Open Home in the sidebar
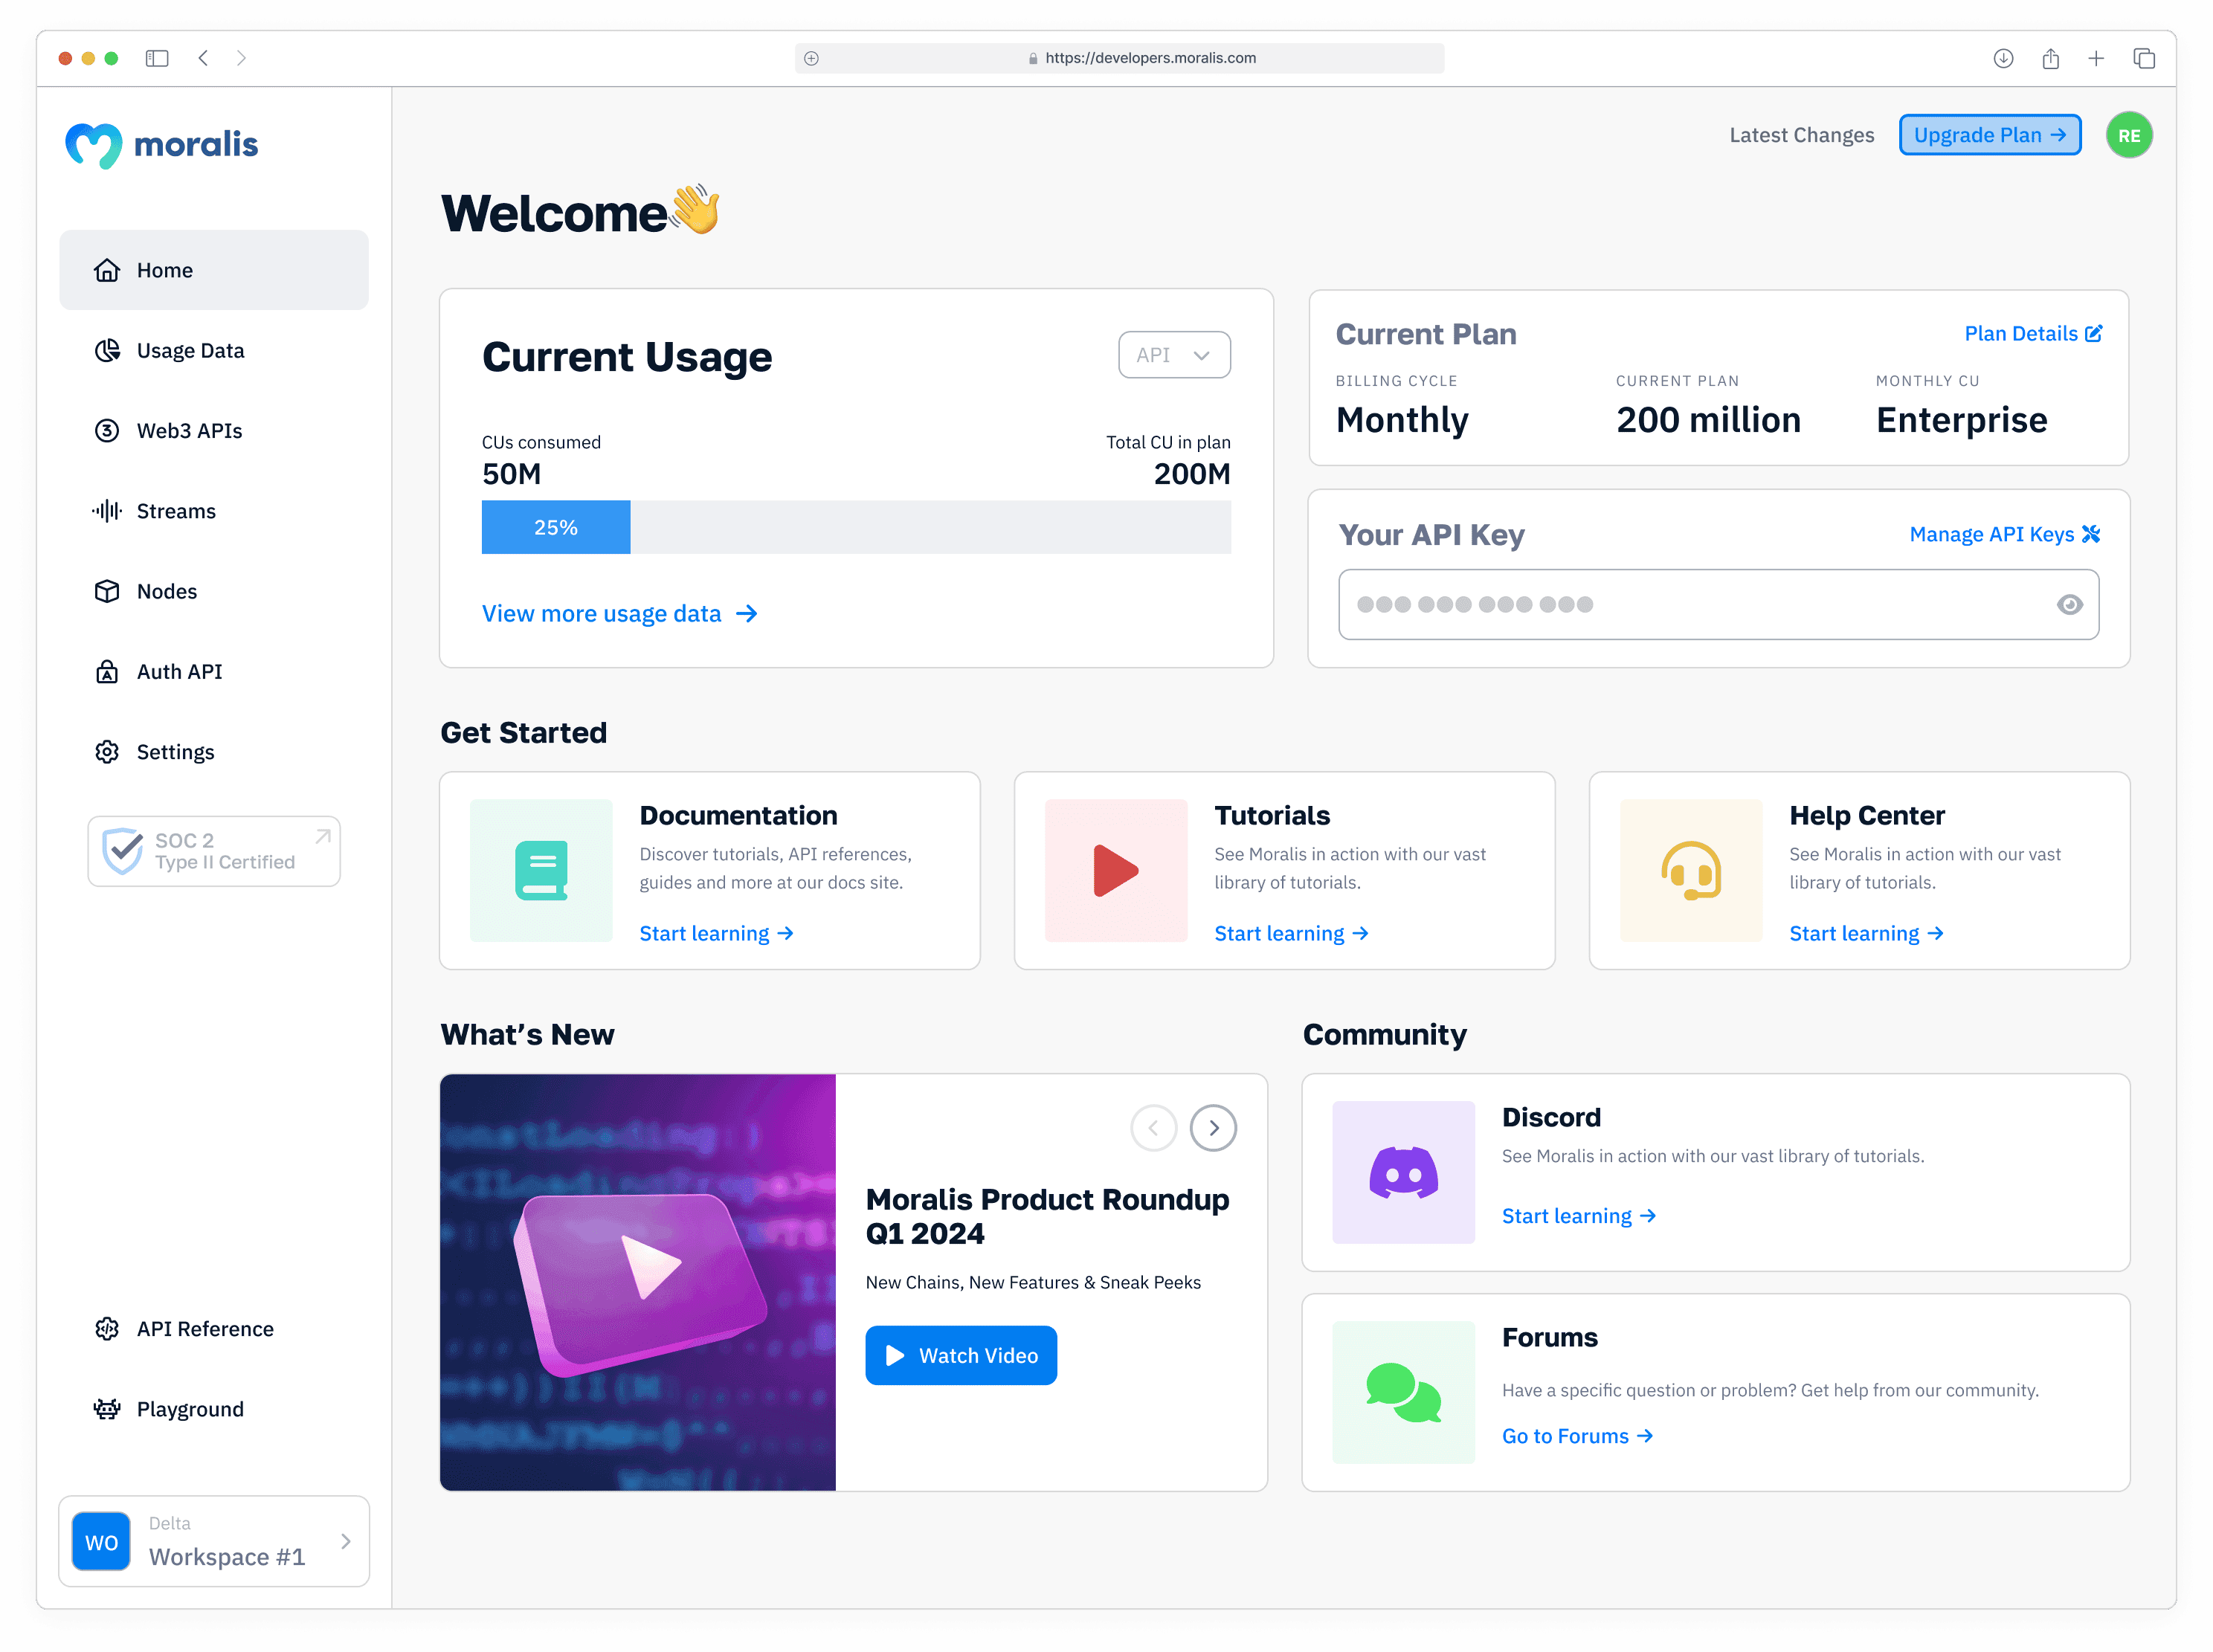 coord(214,270)
